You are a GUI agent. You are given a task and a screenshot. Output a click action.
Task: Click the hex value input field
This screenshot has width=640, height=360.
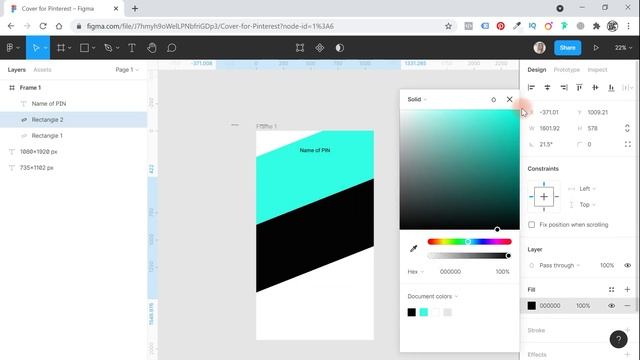pyautogui.click(x=450, y=271)
